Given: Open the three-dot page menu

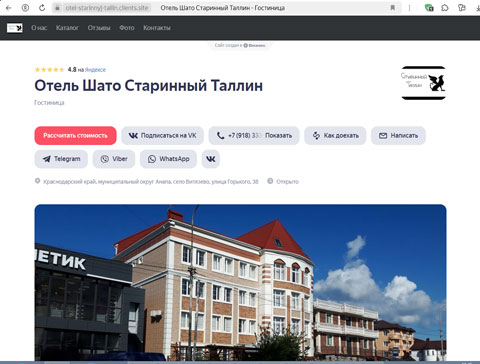Looking at the screenshot, I should [409, 8].
